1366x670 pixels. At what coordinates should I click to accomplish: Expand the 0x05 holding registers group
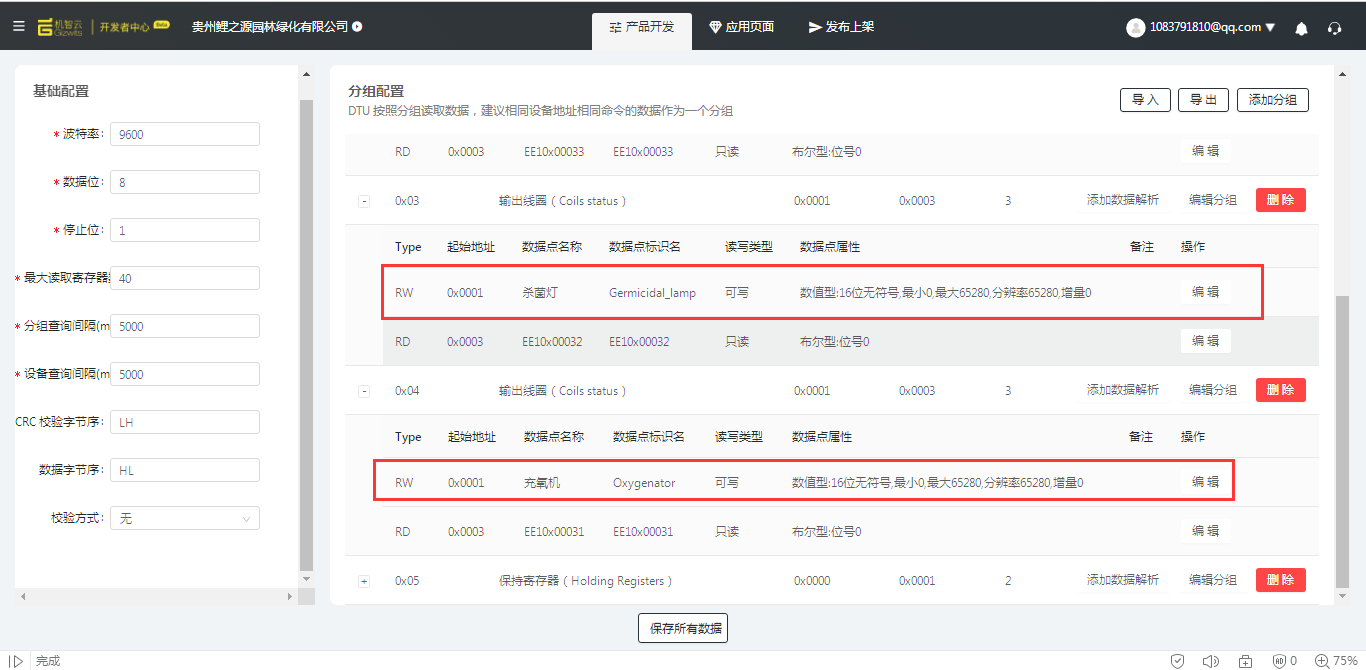364,581
